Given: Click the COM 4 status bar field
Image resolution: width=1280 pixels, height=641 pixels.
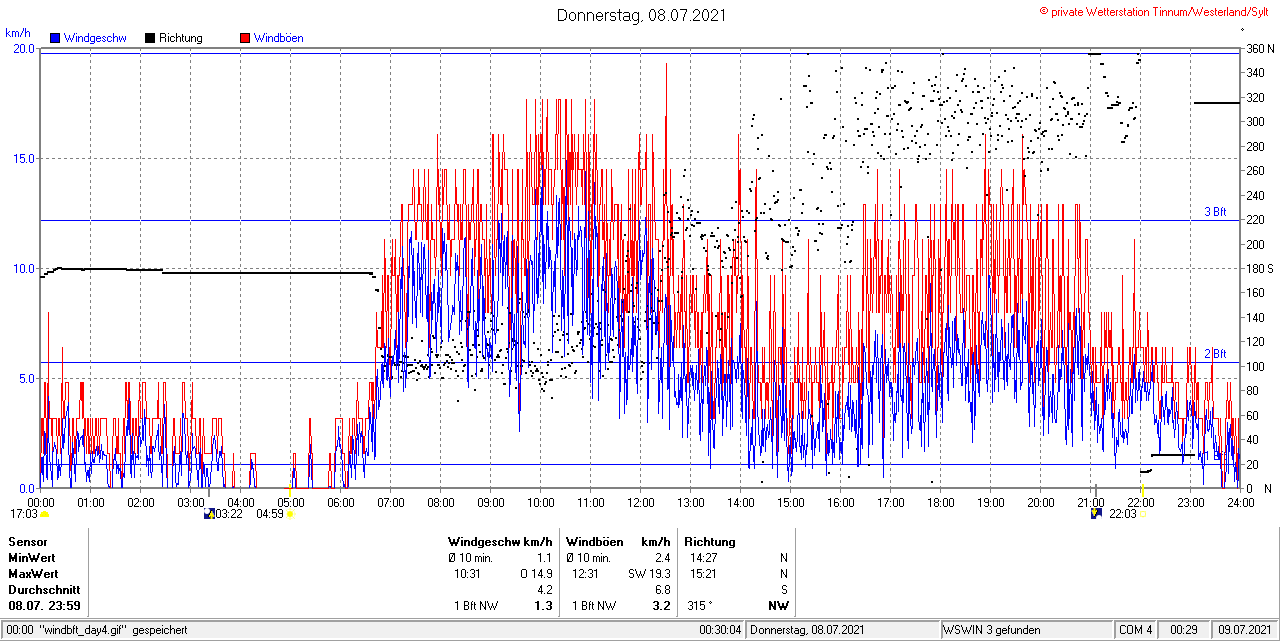Looking at the screenshot, I should tap(1136, 630).
